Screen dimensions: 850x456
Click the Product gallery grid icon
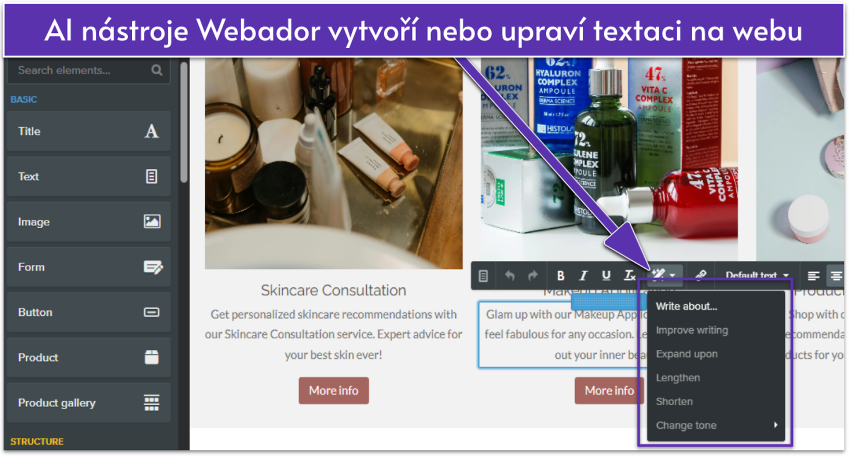pyautogui.click(x=152, y=402)
